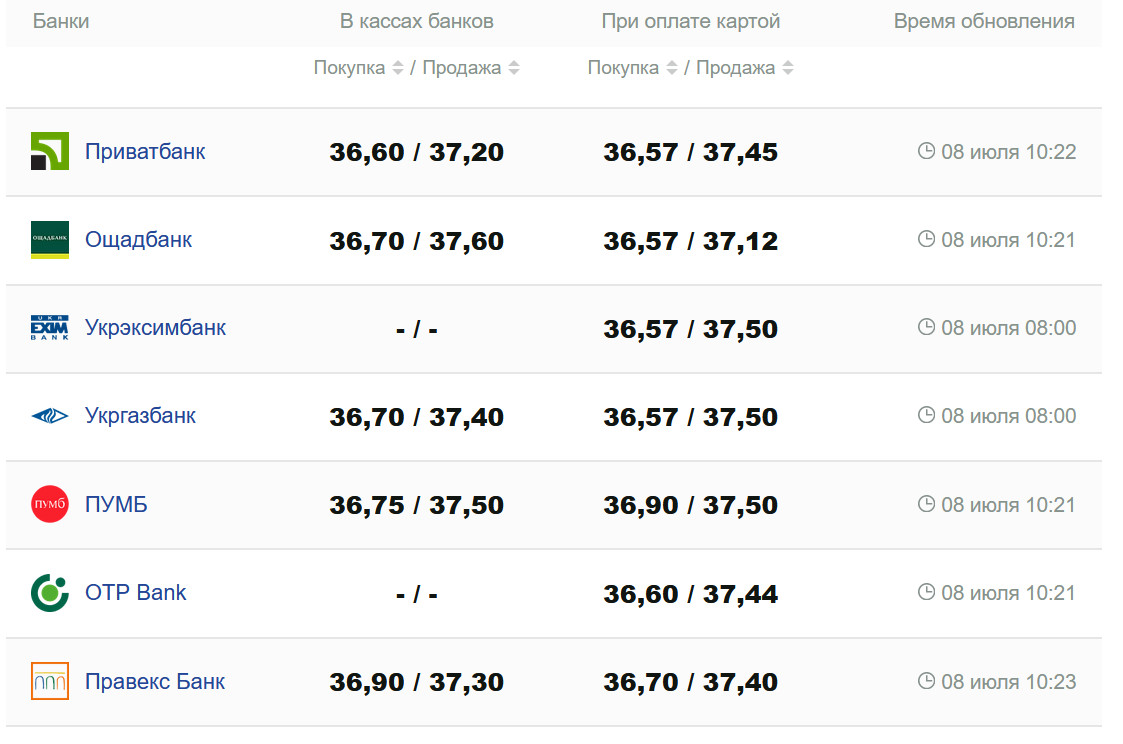This screenshot has height=744, width=1123.
Task: Open the ПУМБ bank link
Action: pos(116,505)
